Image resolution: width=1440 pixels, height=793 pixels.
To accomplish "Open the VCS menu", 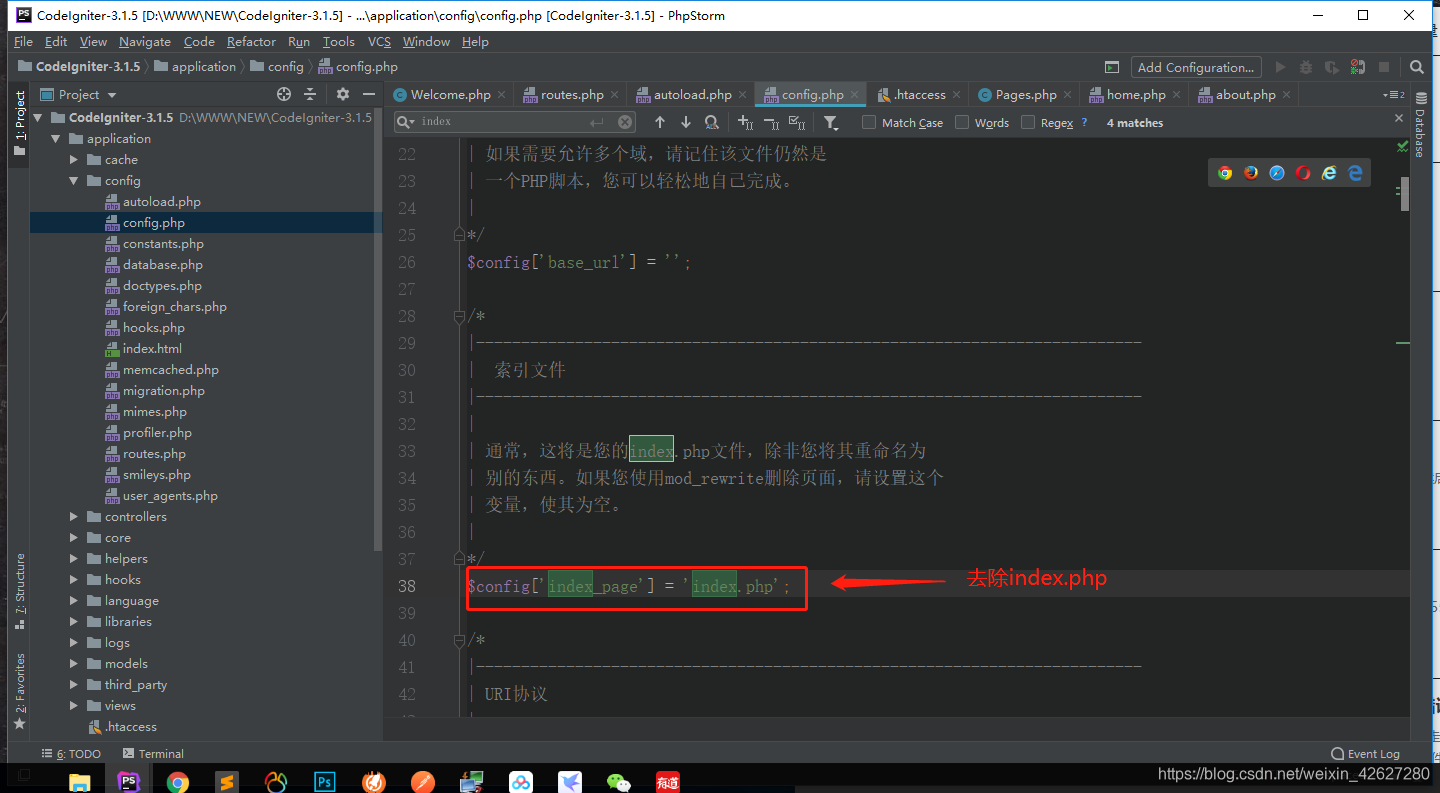I will [x=379, y=41].
